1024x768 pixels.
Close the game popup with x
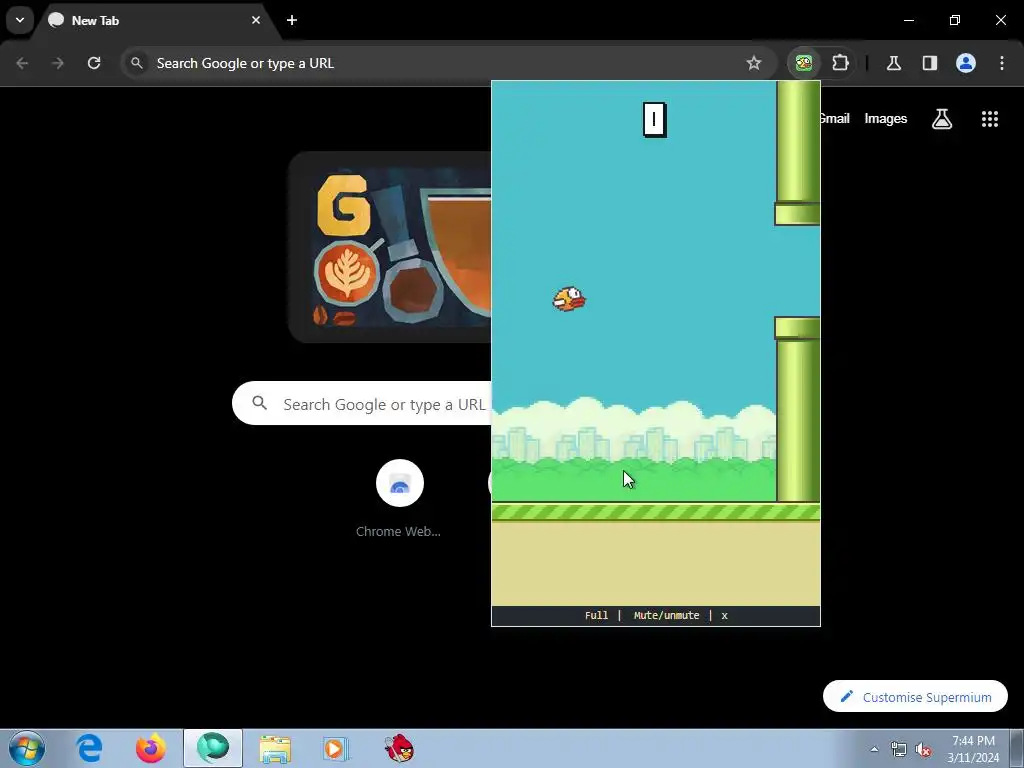tap(724, 616)
